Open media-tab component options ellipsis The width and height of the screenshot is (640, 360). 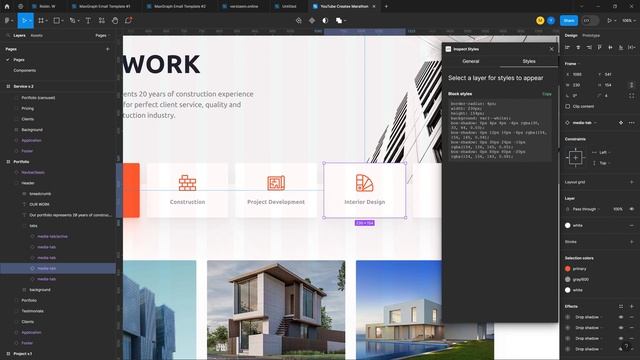coord(632,122)
